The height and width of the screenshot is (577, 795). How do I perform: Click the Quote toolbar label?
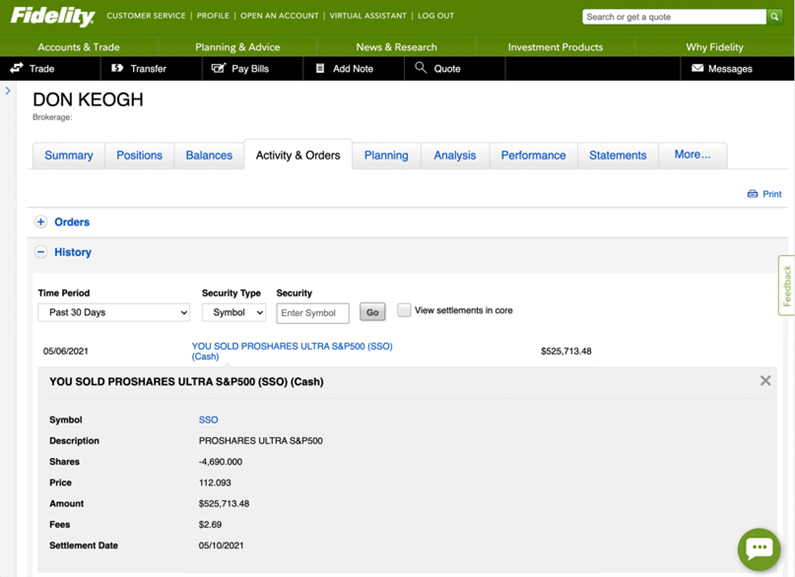point(447,68)
